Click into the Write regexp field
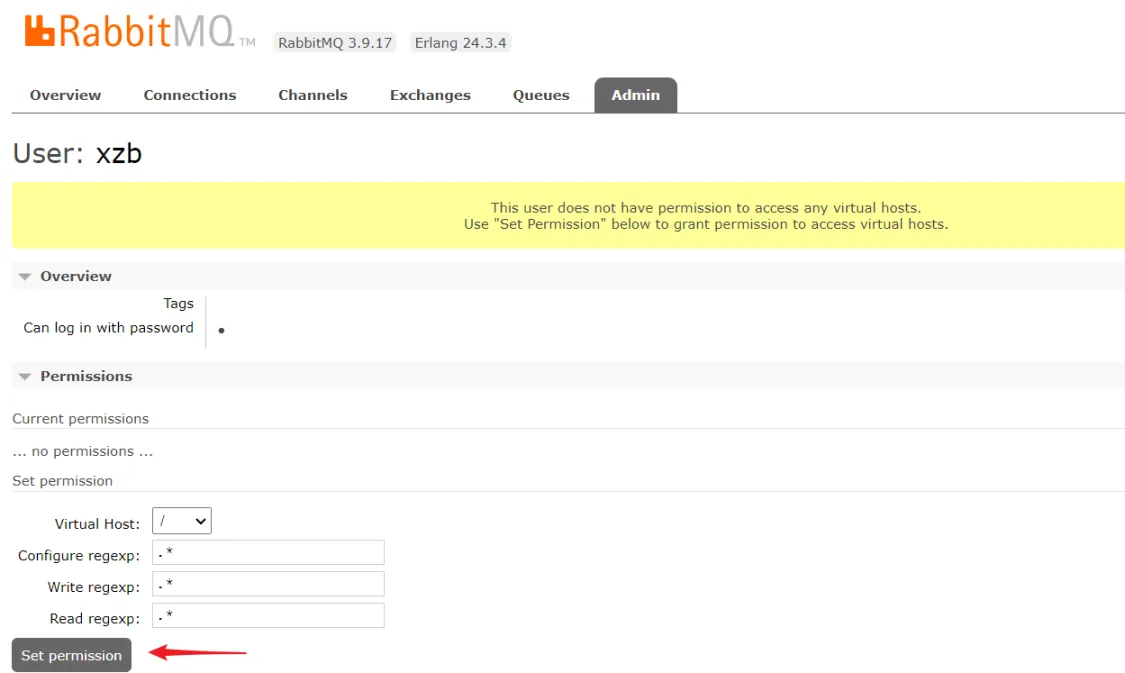Viewport: 1125px width, 673px height. 268,584
